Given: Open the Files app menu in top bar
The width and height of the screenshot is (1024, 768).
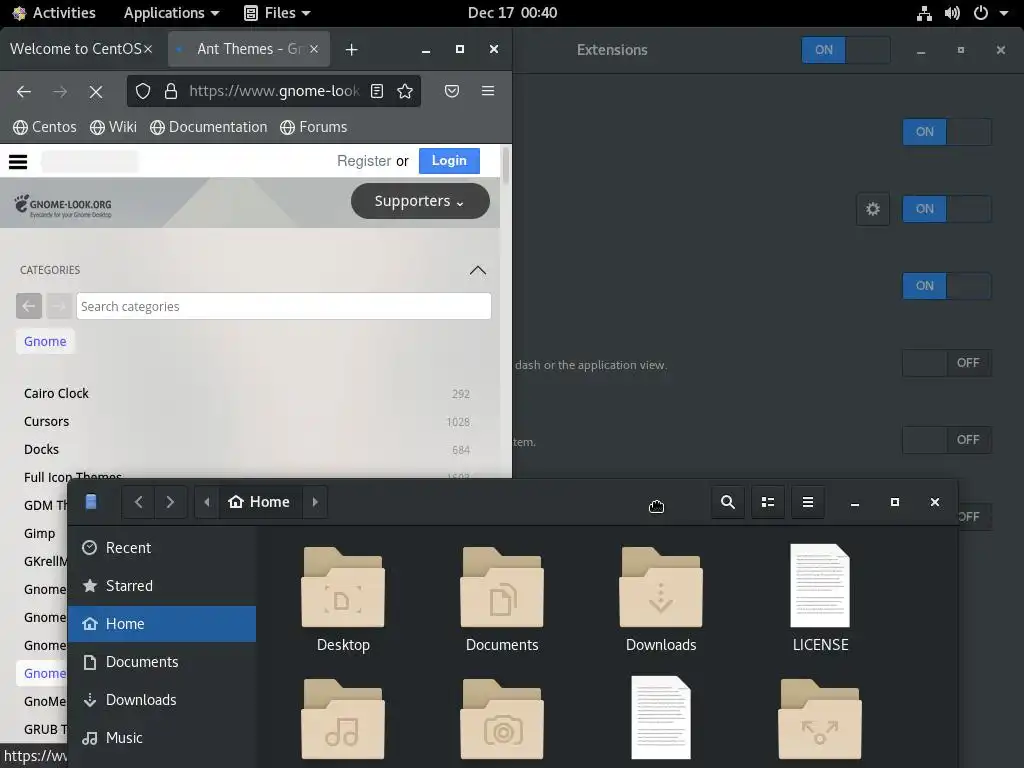Looking at the screenshot, I should point(277,13).
